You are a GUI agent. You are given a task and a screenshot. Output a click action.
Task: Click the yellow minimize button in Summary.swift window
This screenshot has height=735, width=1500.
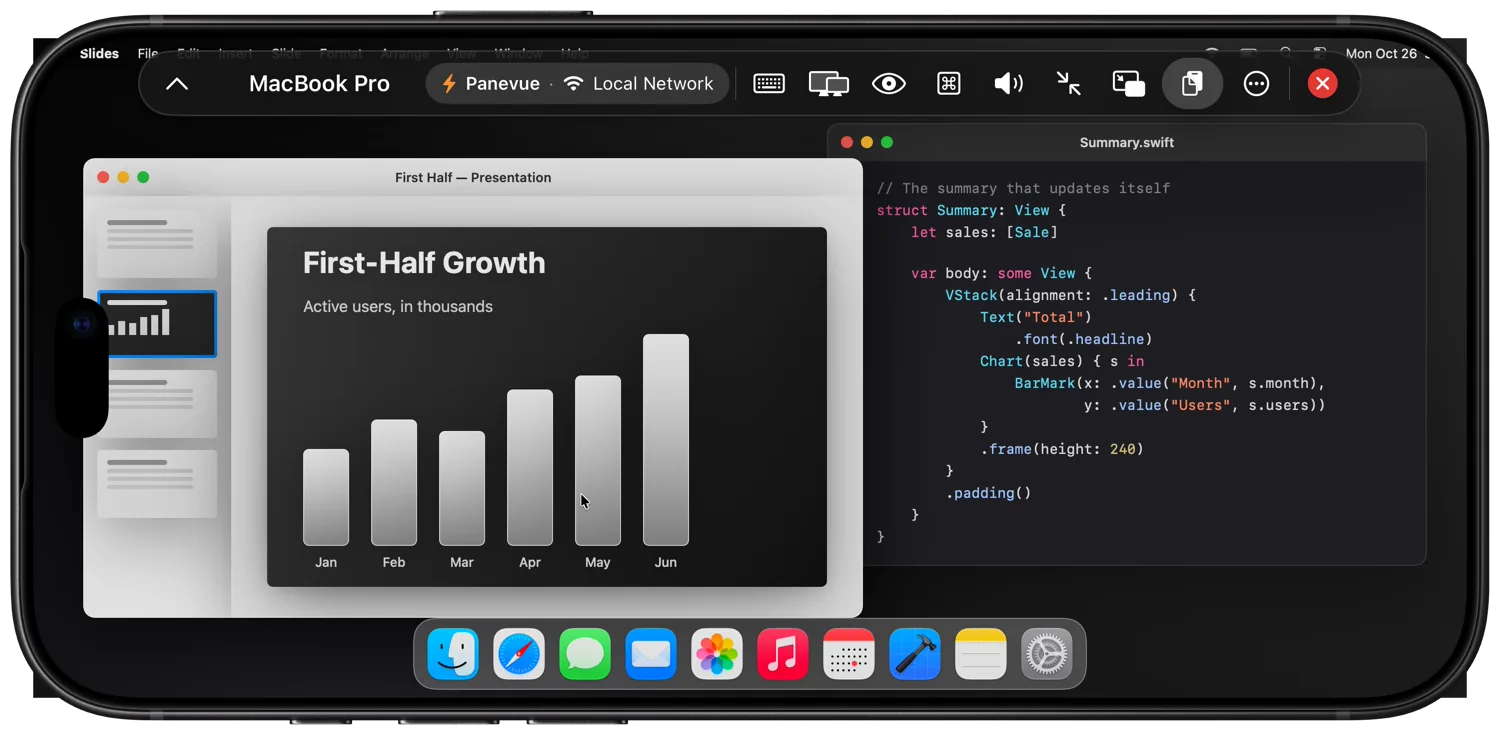867,142
